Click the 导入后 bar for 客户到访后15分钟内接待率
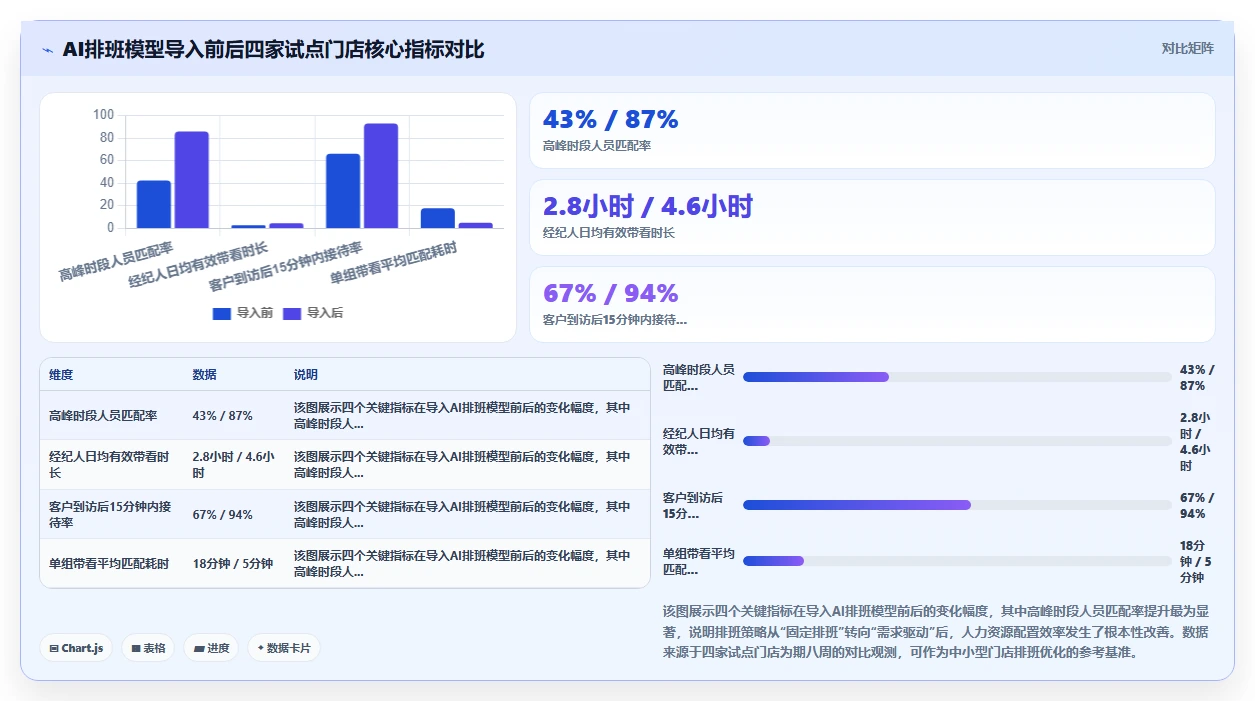This screenshot has width=1255, height=701. (x=381, y=176)
